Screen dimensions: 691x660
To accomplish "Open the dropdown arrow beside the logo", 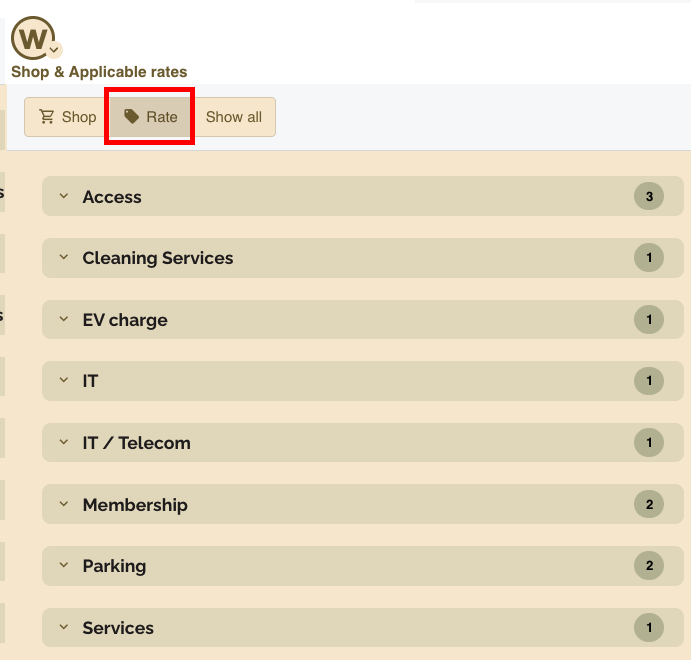I will (54, 49).
